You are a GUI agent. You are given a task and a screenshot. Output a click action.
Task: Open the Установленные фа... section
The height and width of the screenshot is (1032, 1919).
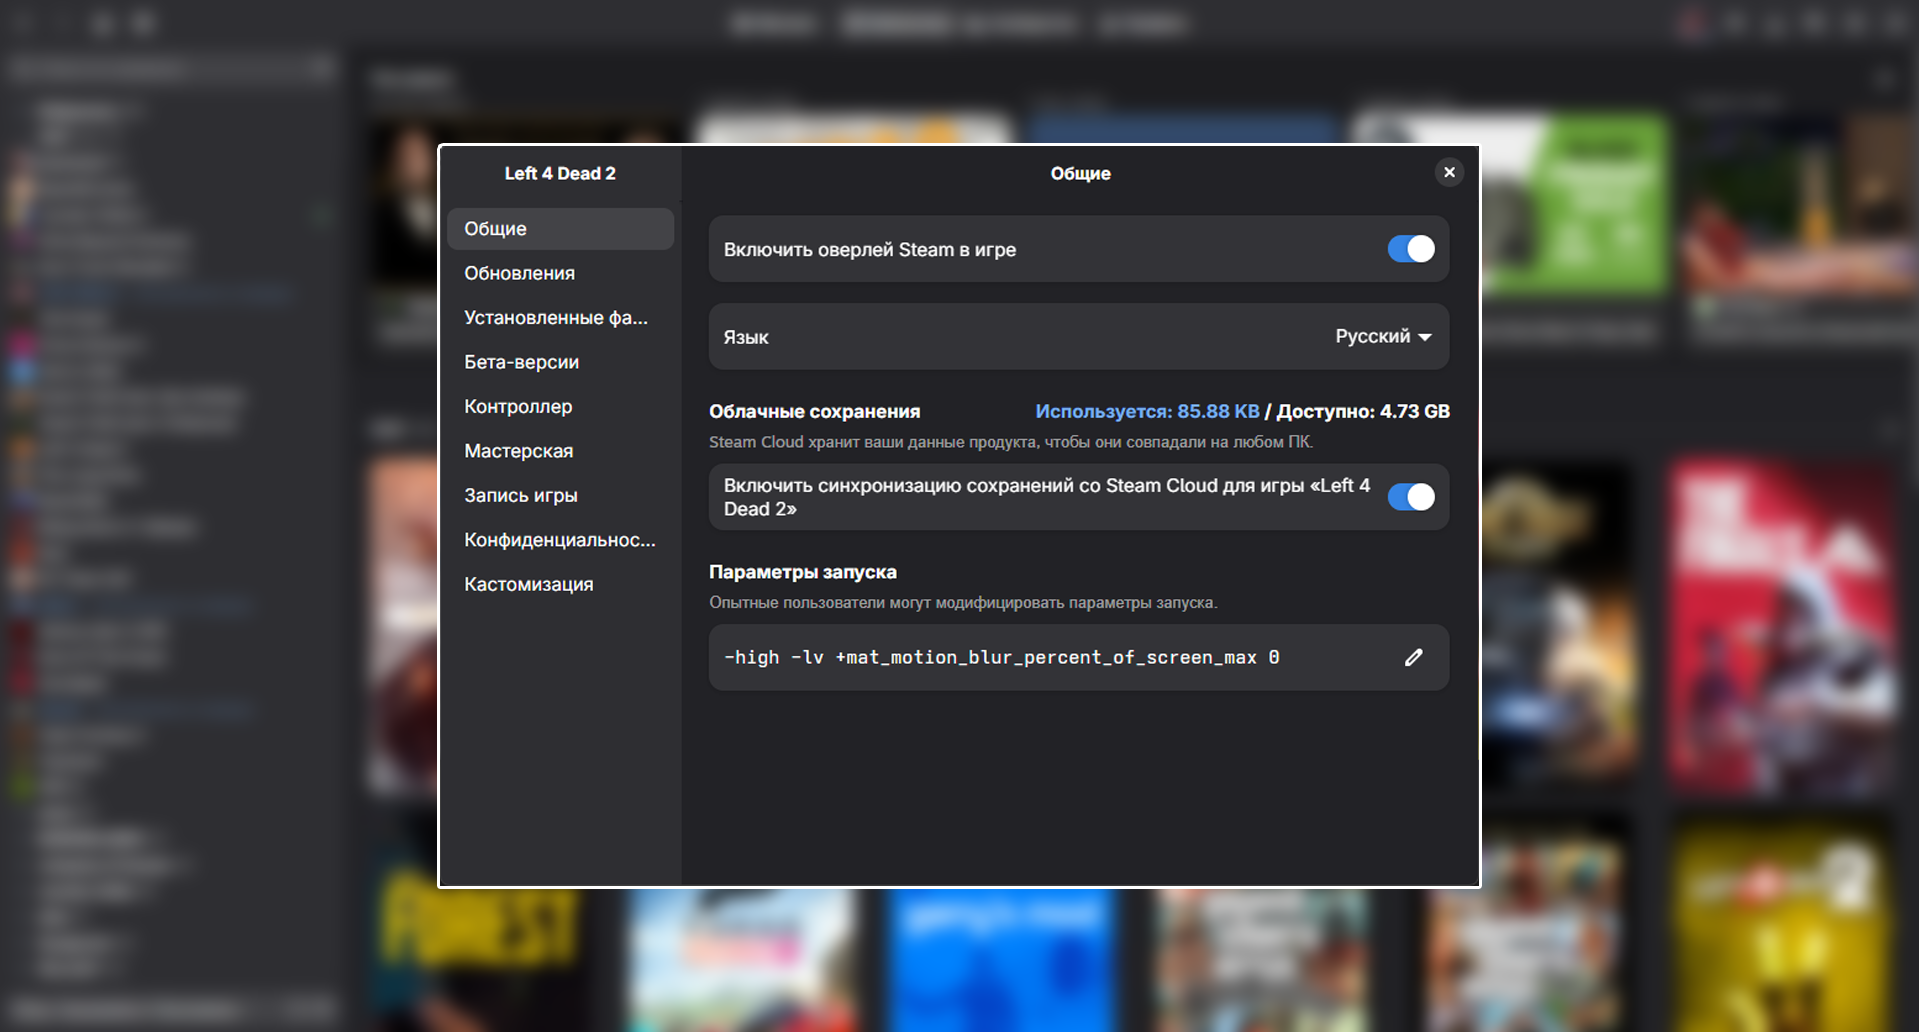pyautogui.click(x=560, y=318)
